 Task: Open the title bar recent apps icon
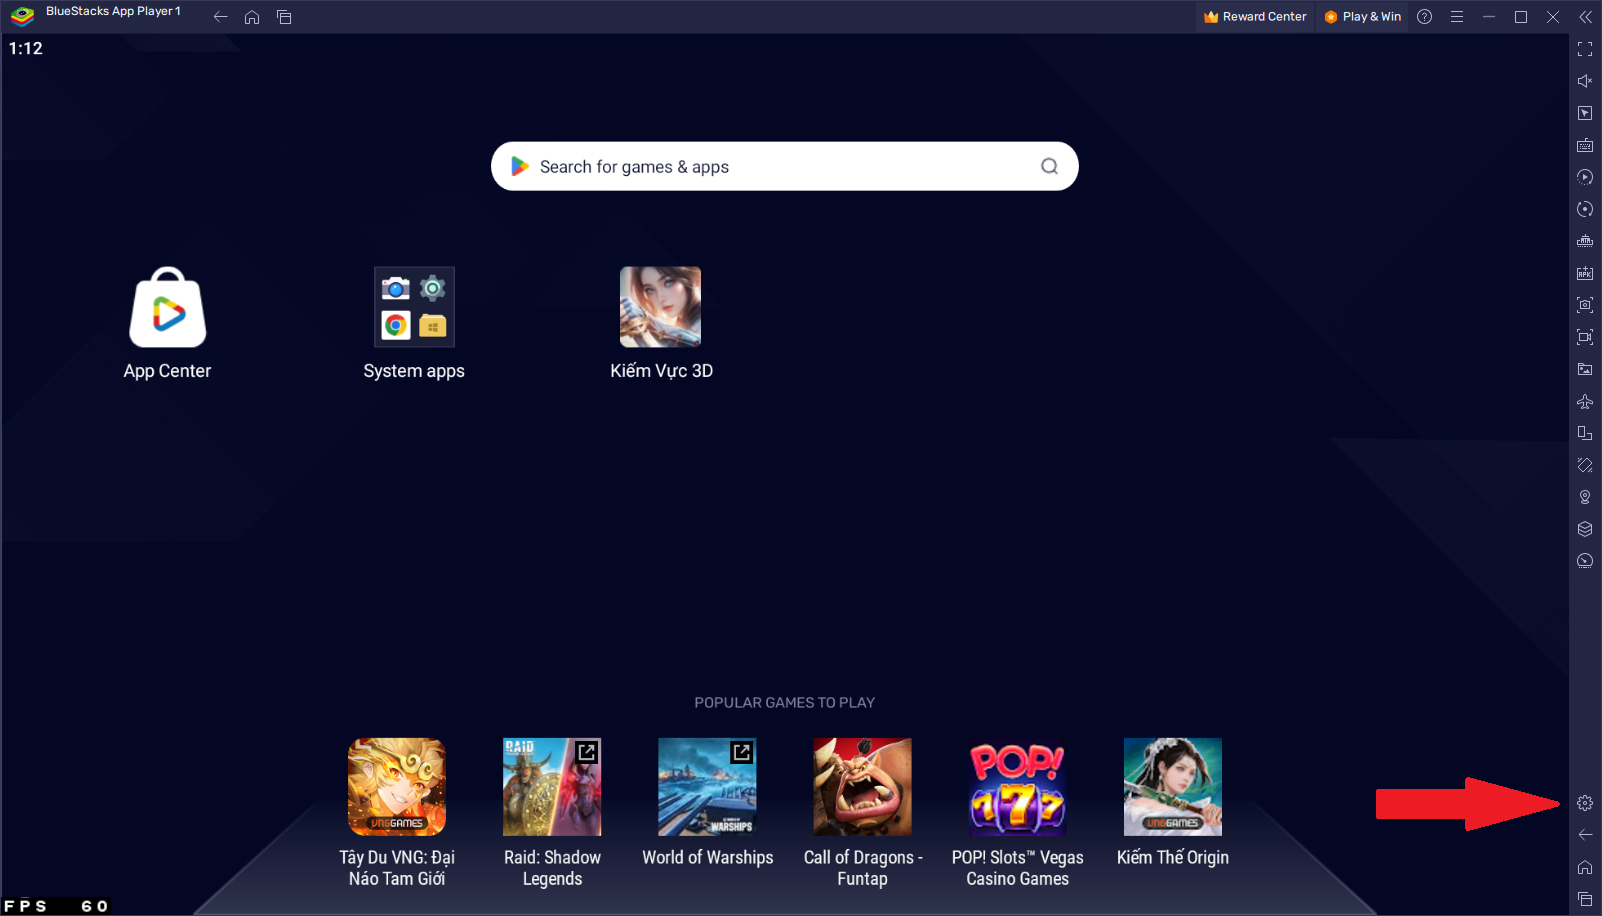(x=284, y=17)
